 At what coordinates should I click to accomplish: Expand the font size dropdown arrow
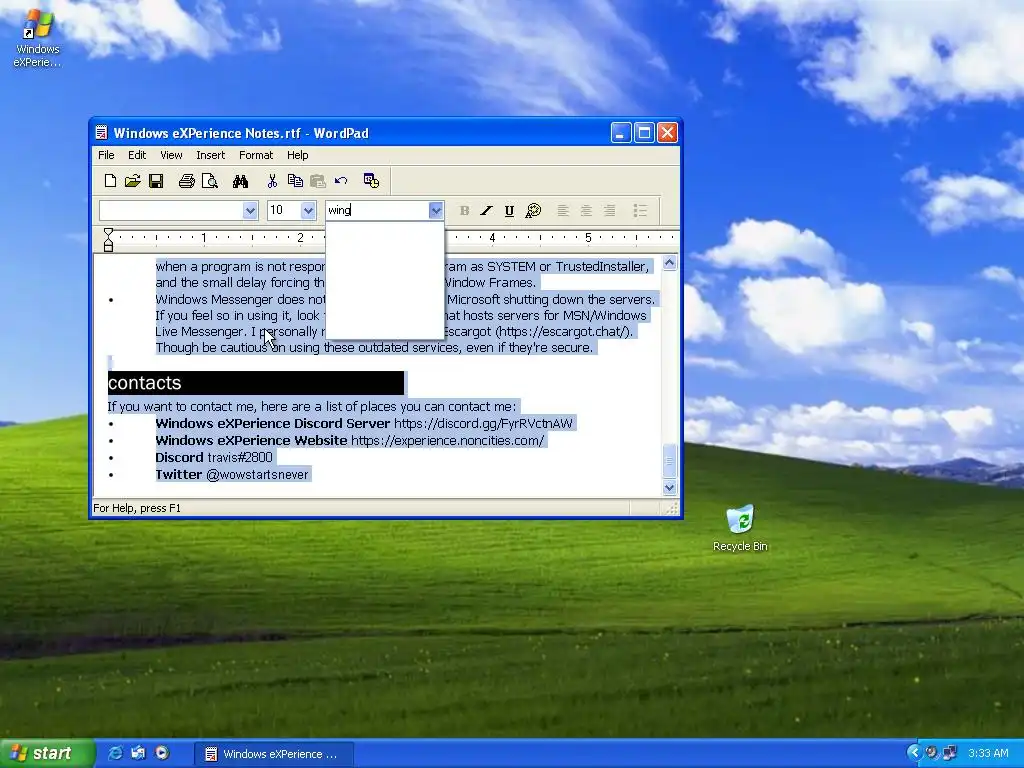[x=308, y=210]
